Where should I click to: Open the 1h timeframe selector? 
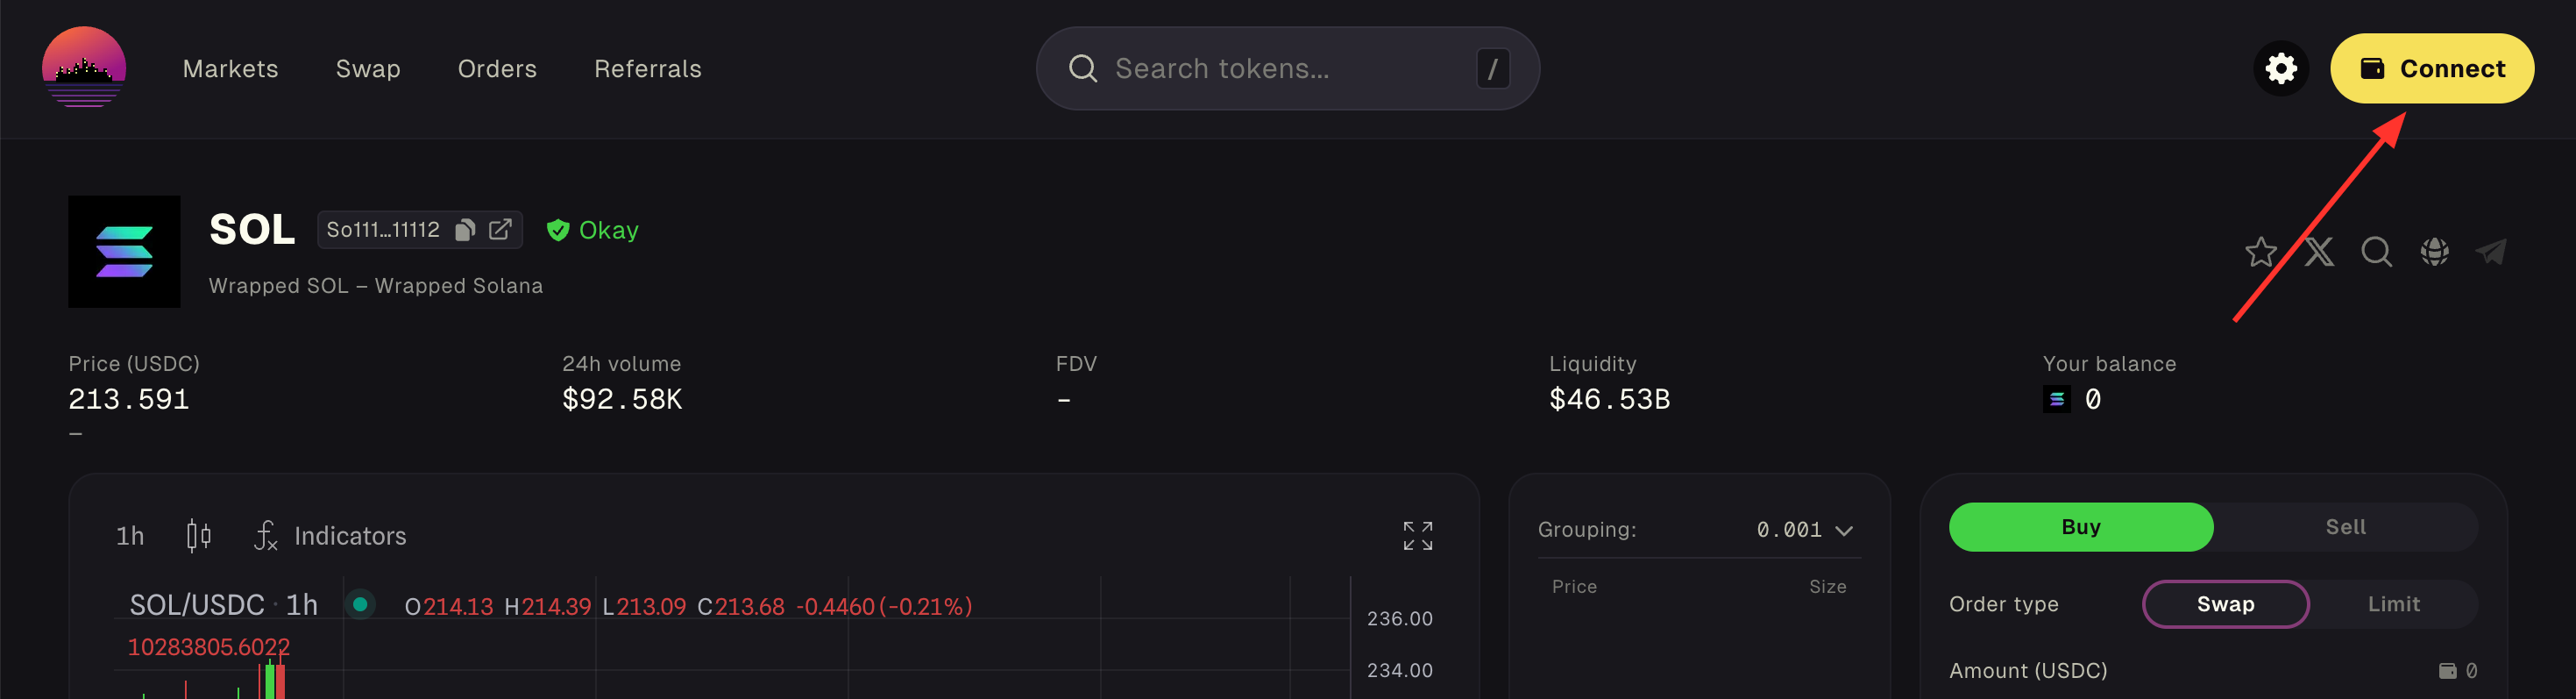click(x=130, y=536)
